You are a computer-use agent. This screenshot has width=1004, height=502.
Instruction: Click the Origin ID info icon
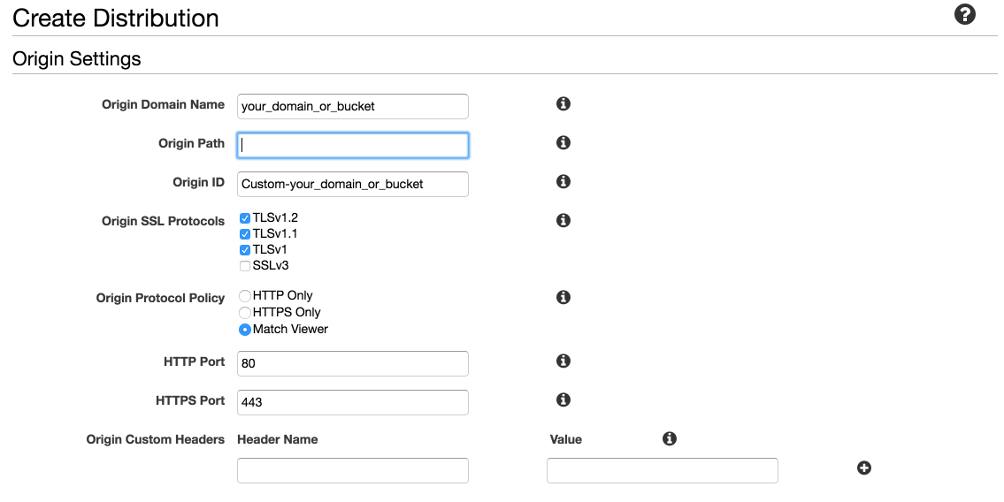563,182
